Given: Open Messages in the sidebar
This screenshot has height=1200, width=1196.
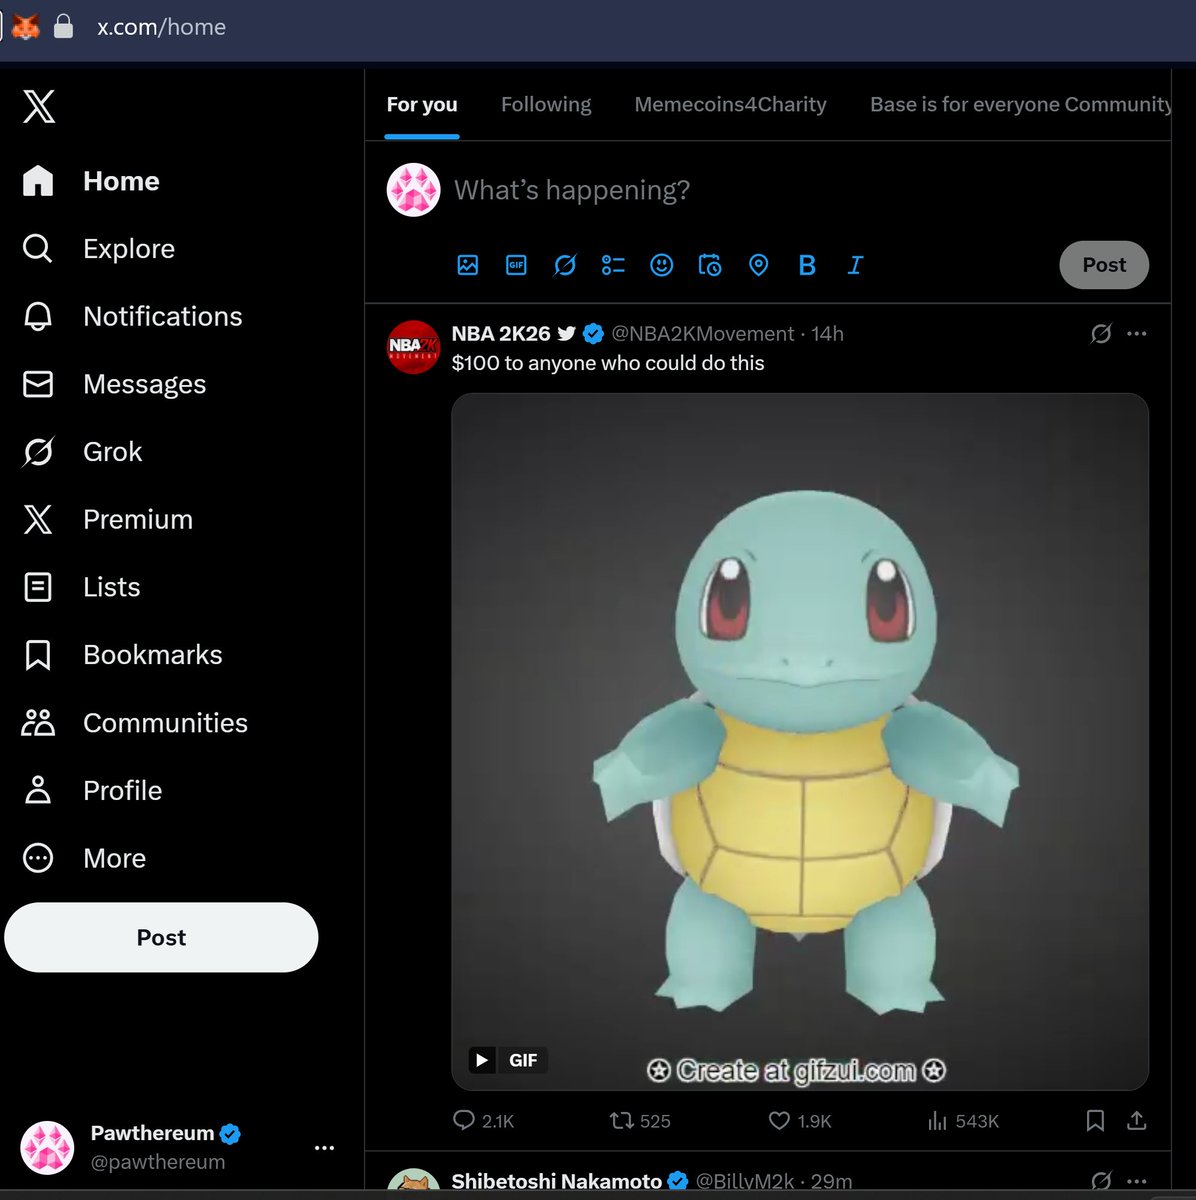Looking at the screenshot, I should click(x=114, y=384).
